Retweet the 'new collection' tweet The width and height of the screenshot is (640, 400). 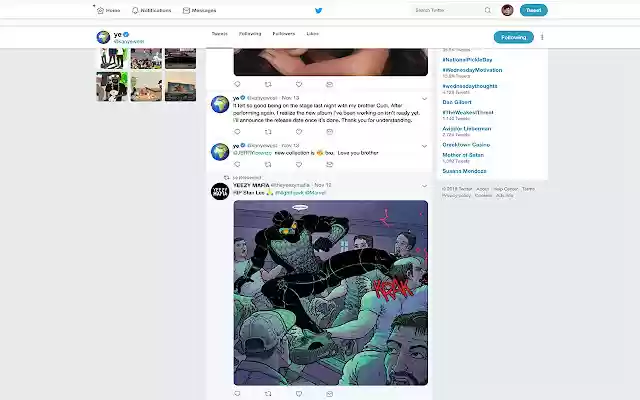pos(268,164)
